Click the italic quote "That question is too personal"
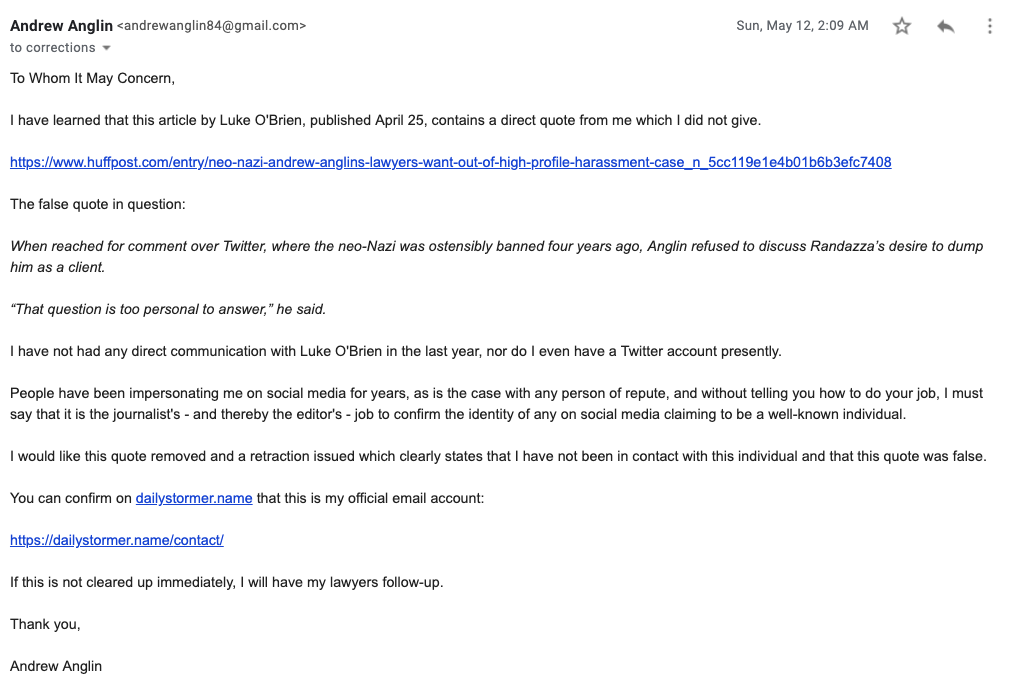Image resolution: width=1015 pixels, height=683 pixels. click(168, 309)
